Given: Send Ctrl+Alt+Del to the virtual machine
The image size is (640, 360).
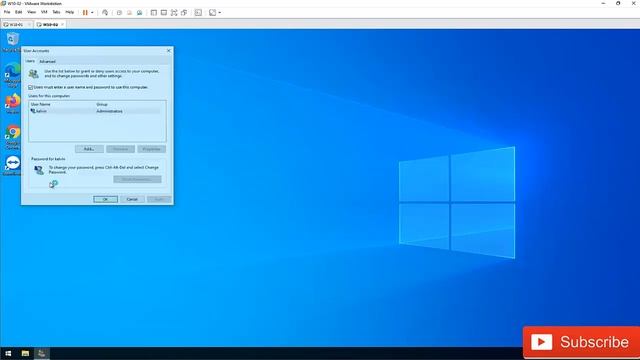Looking at the screenshot, I should [105, 13].
